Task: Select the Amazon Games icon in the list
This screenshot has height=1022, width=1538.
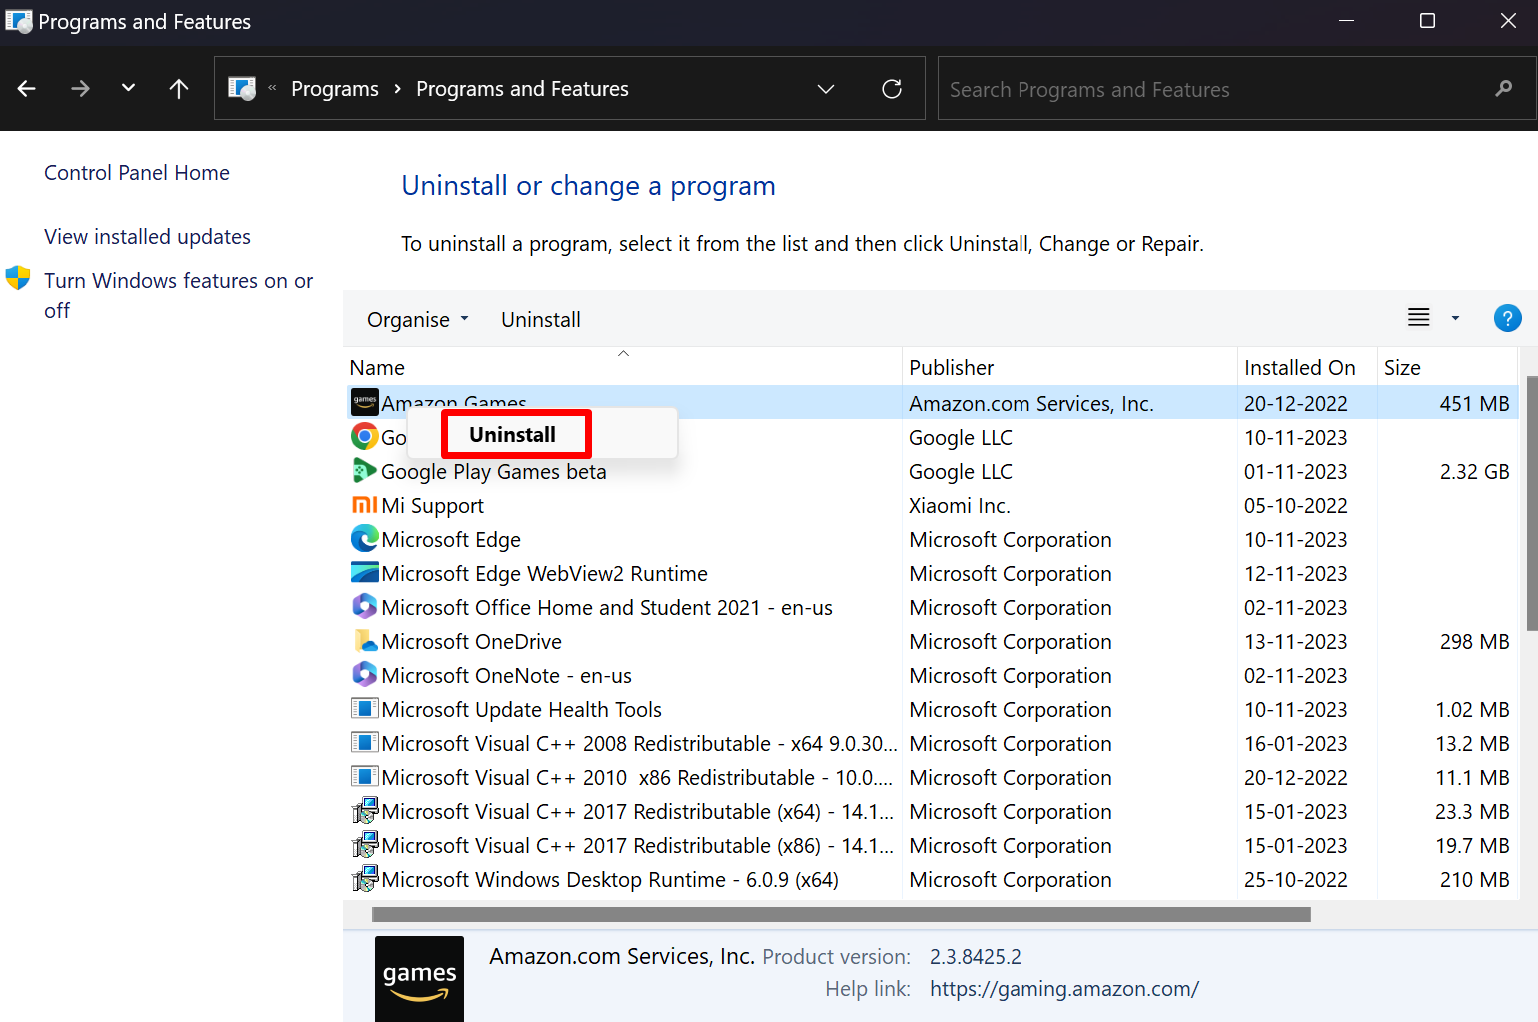Action: pyautogui.click(x=365, y=402)
